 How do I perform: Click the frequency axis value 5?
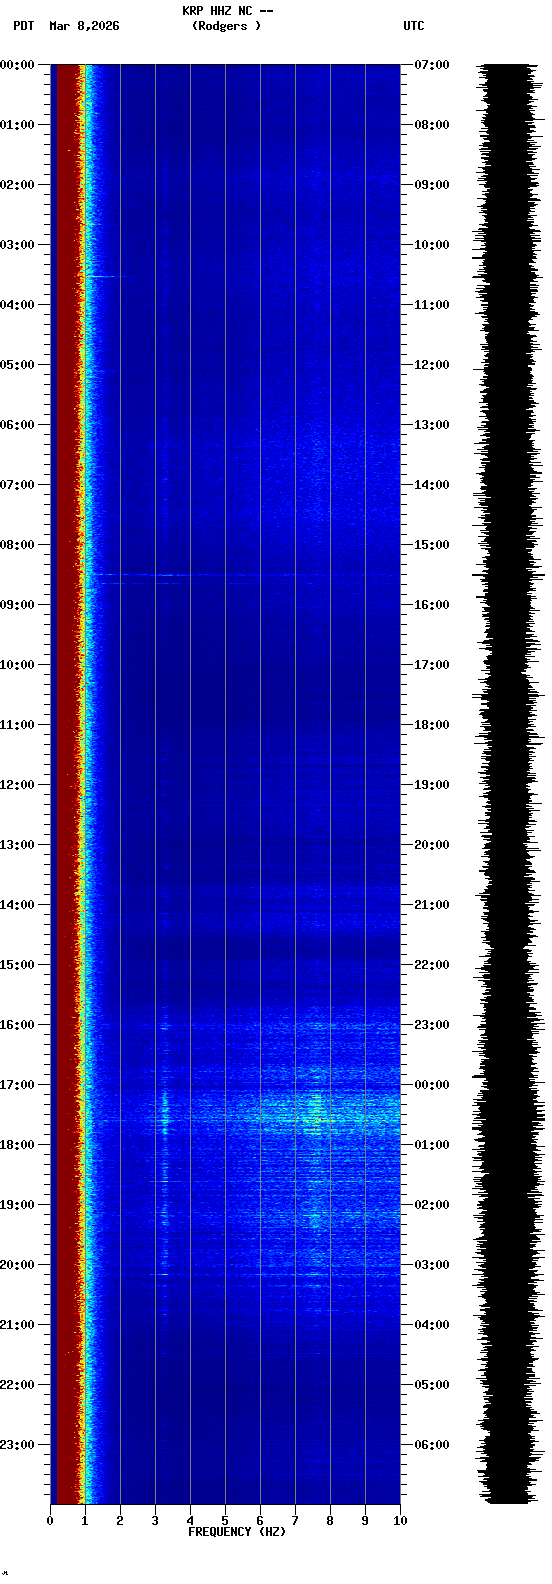click(225, 1521)
